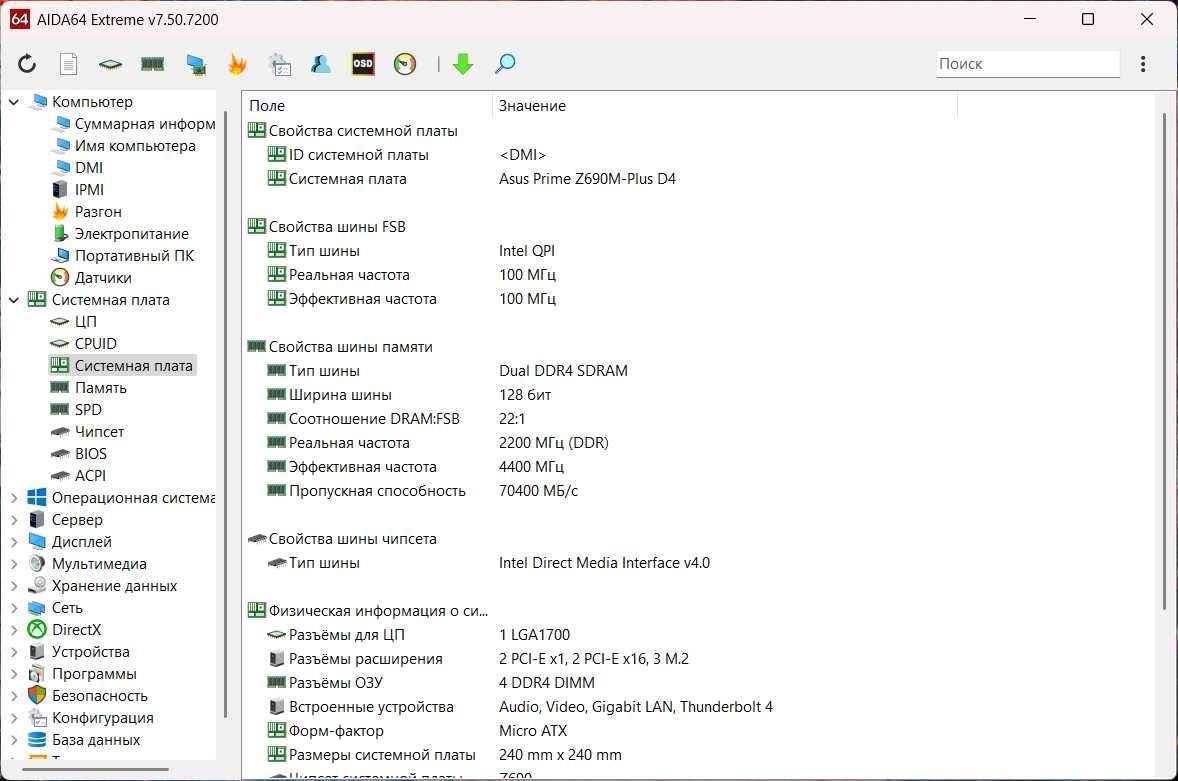Image resolution: width=1178 pixels, height=781 pixels.
Task: Click the Форм-фактор row
Action: pos(698,731)
